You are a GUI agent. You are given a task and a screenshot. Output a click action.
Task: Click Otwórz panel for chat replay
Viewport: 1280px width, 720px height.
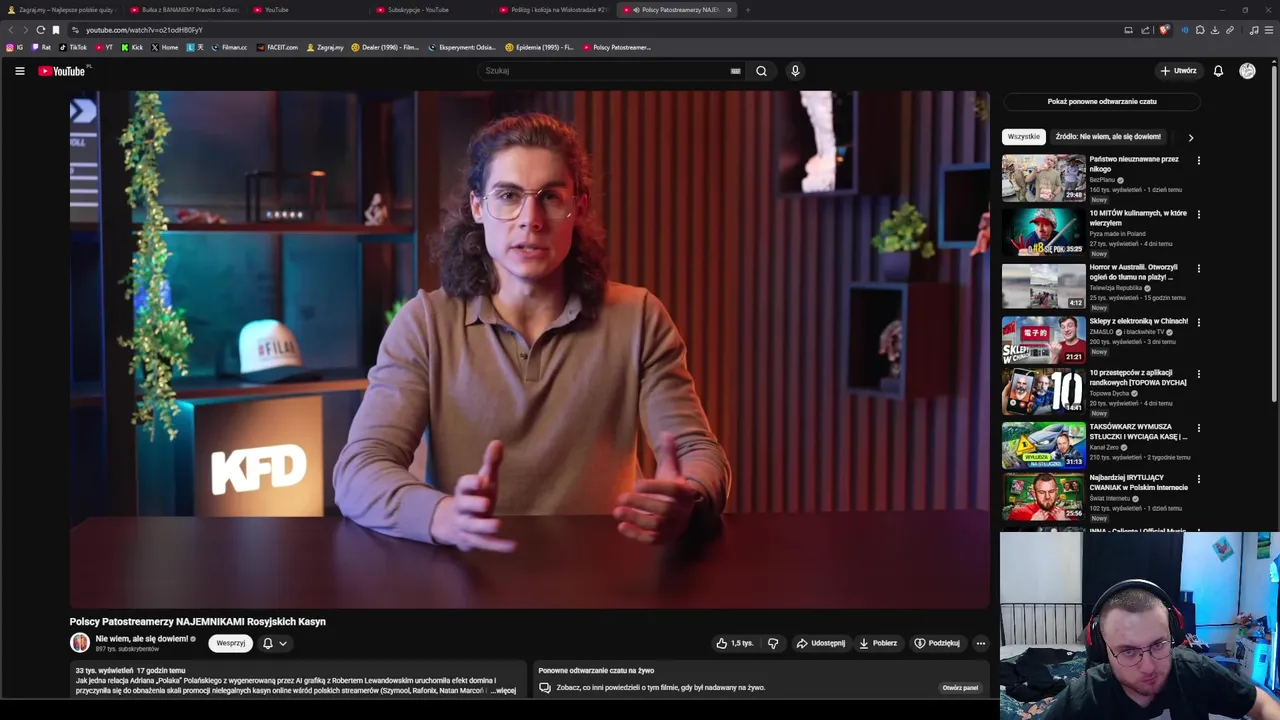tap(960, 688)
